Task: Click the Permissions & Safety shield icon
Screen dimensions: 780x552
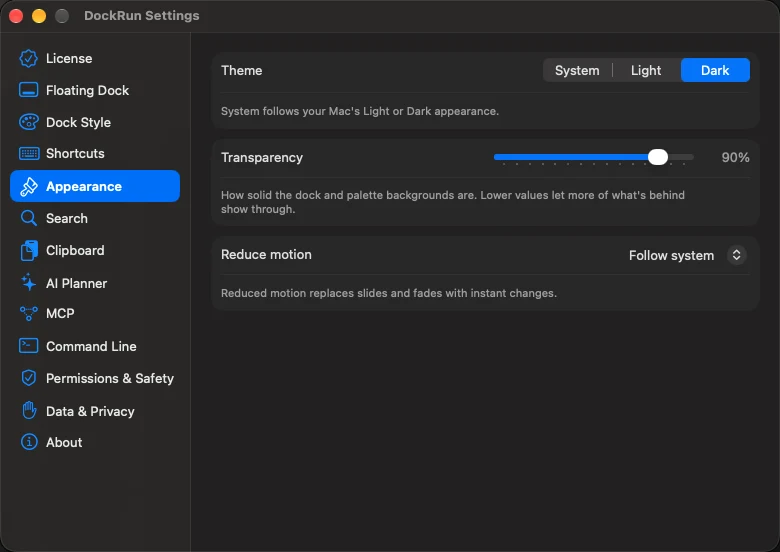Action: point(29,378)
